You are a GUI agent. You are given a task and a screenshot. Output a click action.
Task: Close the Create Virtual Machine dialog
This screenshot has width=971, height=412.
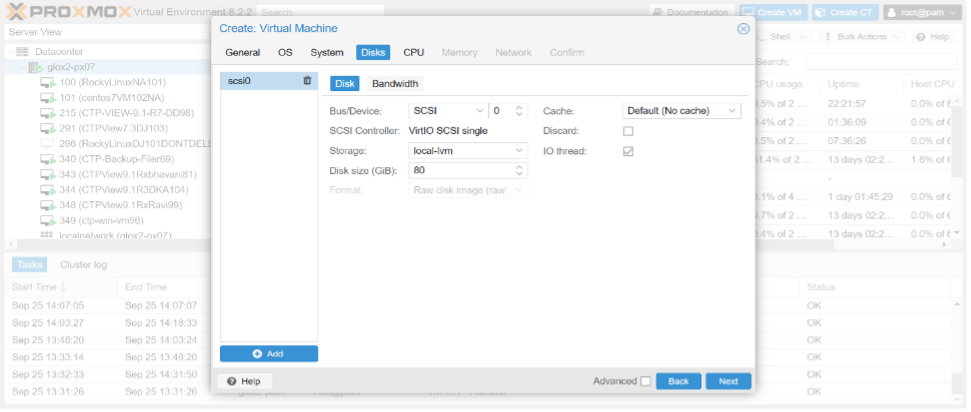[743, 28]
